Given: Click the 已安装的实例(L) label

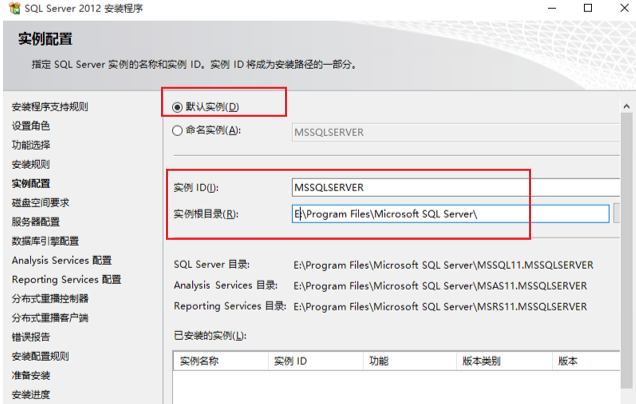Looking at the screenshot, I should 210,336.
